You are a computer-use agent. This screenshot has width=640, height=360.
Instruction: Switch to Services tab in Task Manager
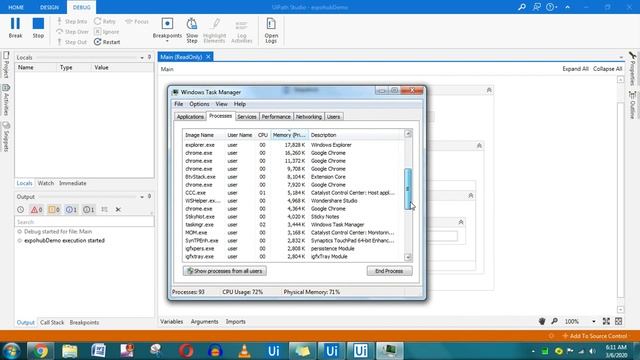[247, 117]
